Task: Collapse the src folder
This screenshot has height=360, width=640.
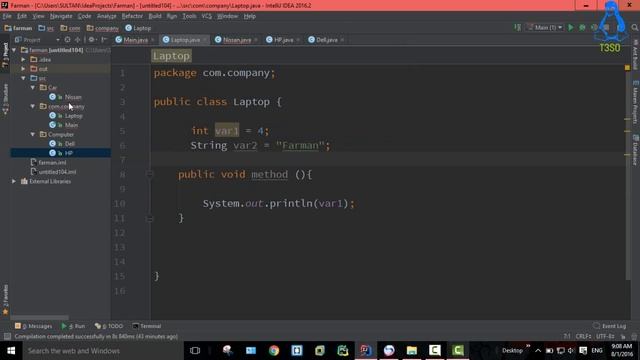Action: pyautogui.click(x=24, y=78)
